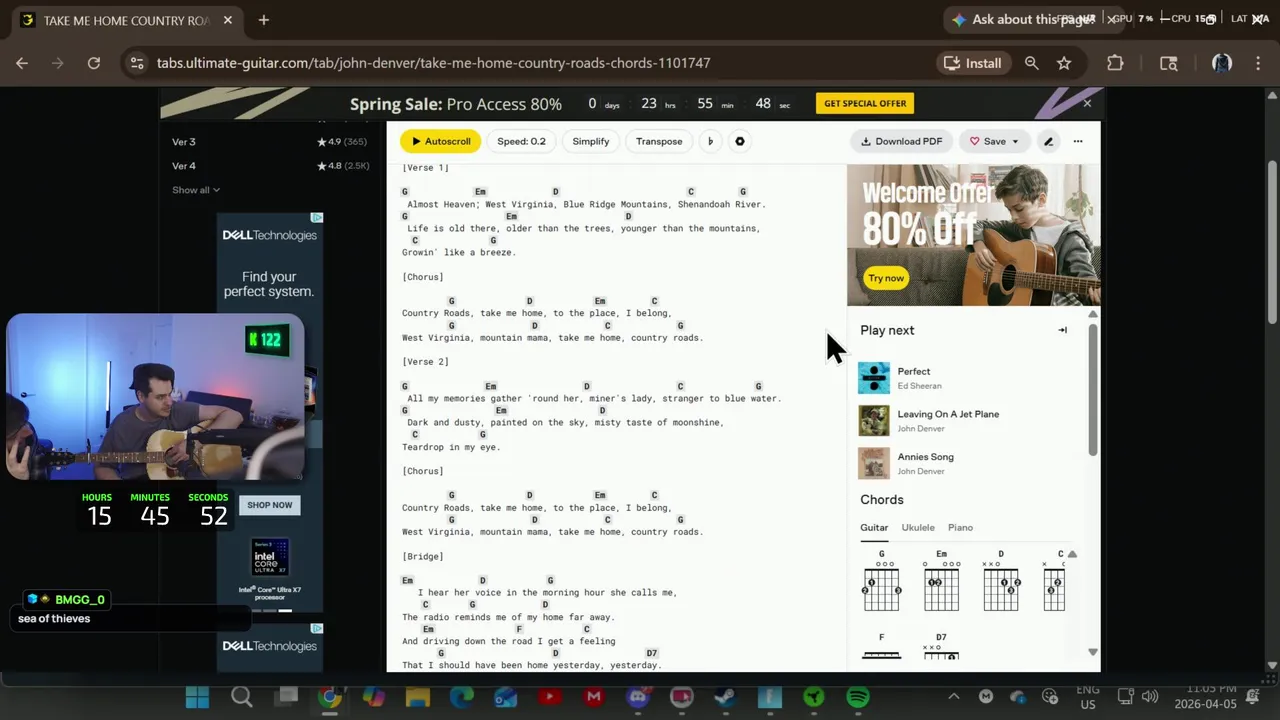Open File Explorer from taskbar
This screenshot has height=720, width=1280.
click(x=417, y=697)
